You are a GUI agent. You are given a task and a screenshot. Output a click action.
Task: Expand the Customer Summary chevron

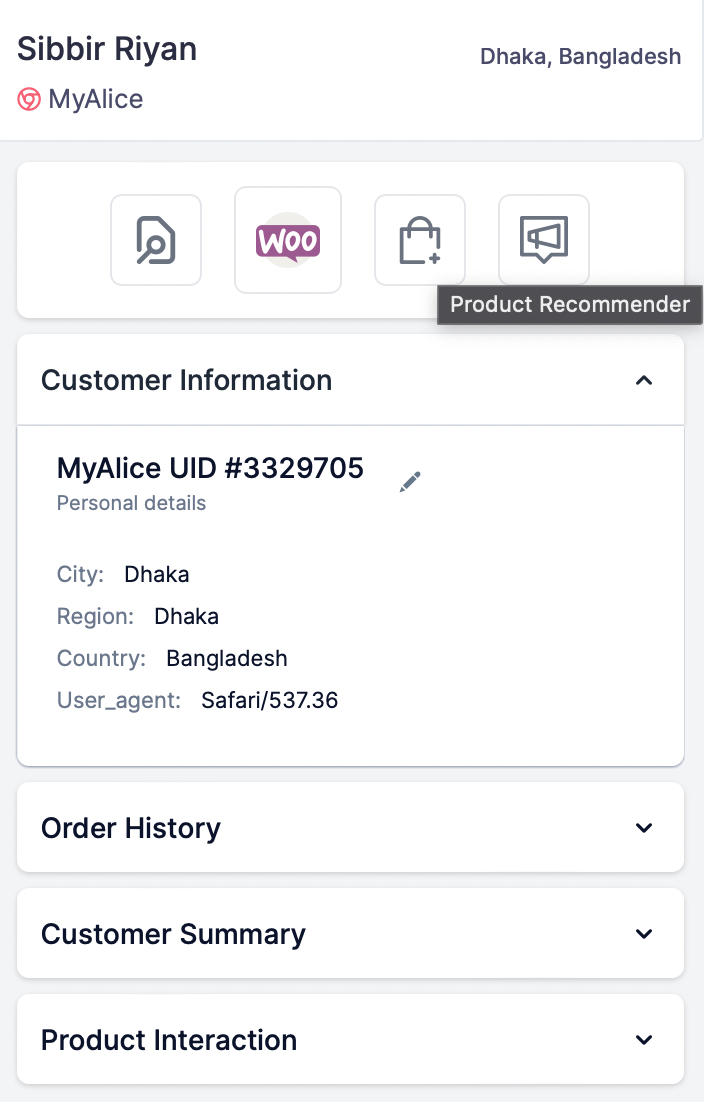click(x=644, y=934)
